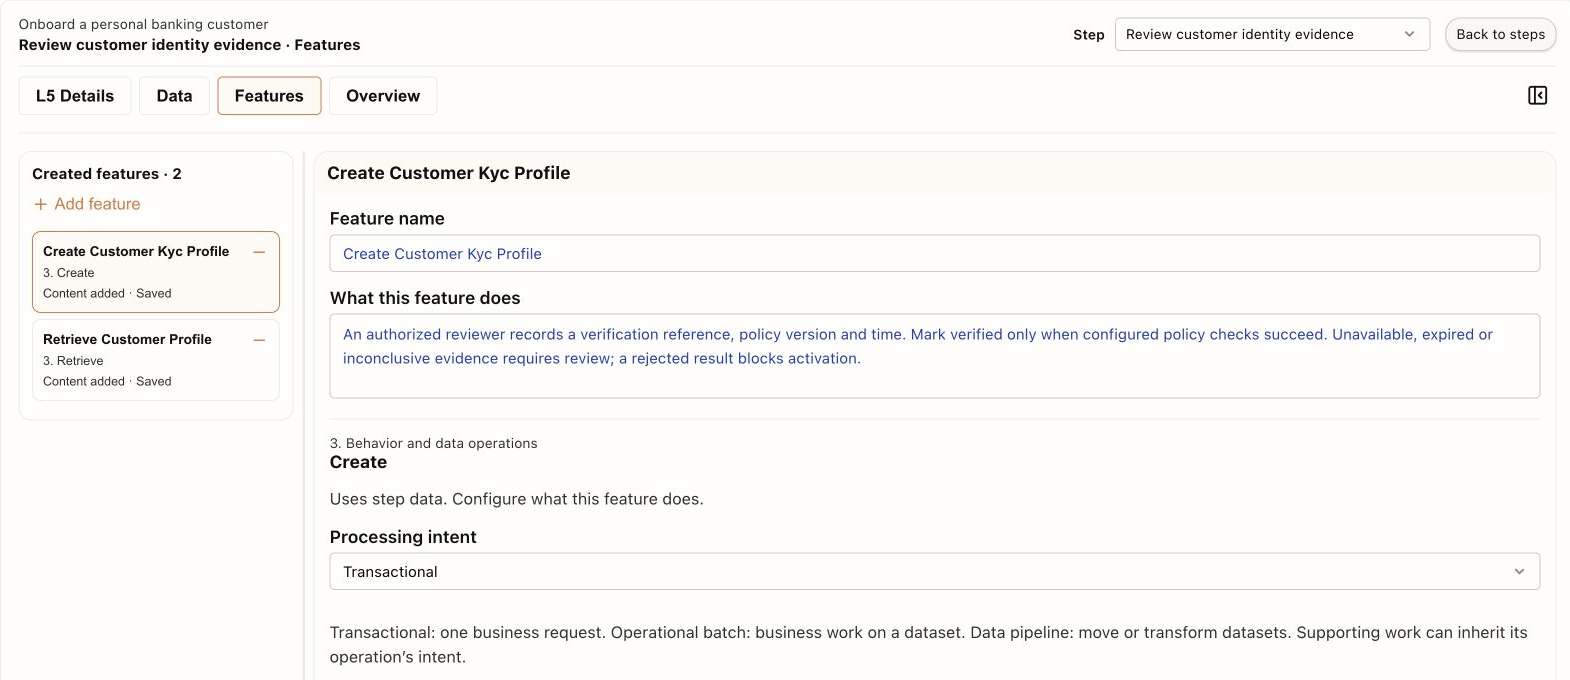Click the Created features · 2 heading
Image resolution: width=1570 pixels, height=680 pixels.
coord(107,174)
